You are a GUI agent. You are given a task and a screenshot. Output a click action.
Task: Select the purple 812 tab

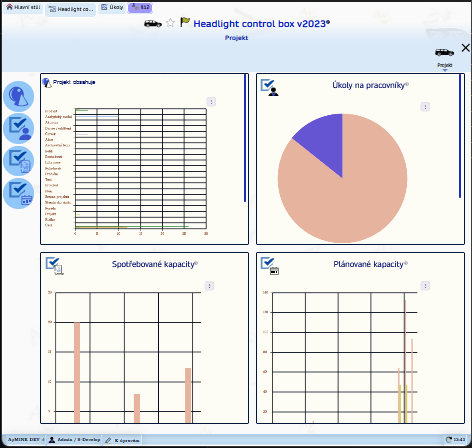pos(140,7)
